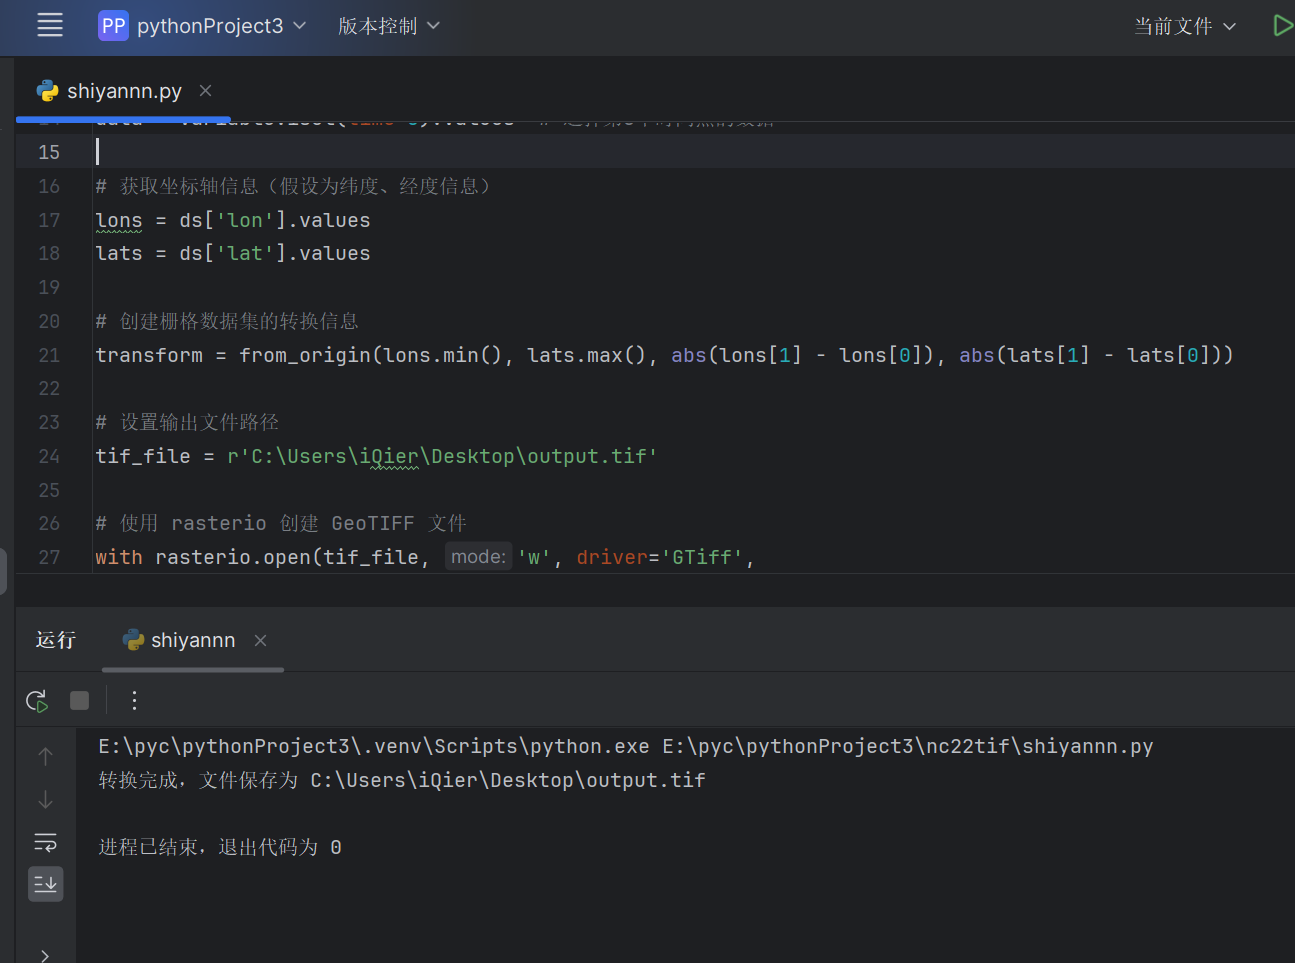Toggle scroll to end in console

pos(46,884)
